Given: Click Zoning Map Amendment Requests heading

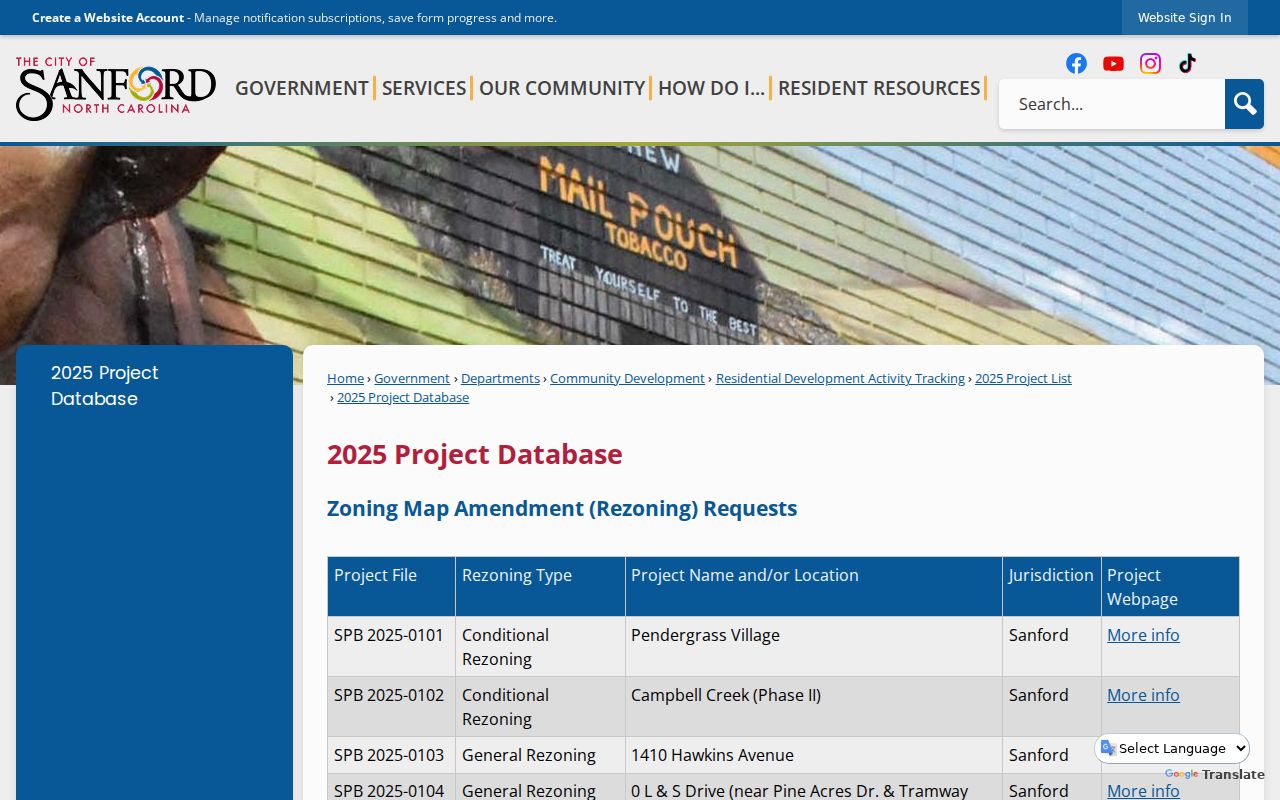Looking at the screenshot, I should 562,508.
